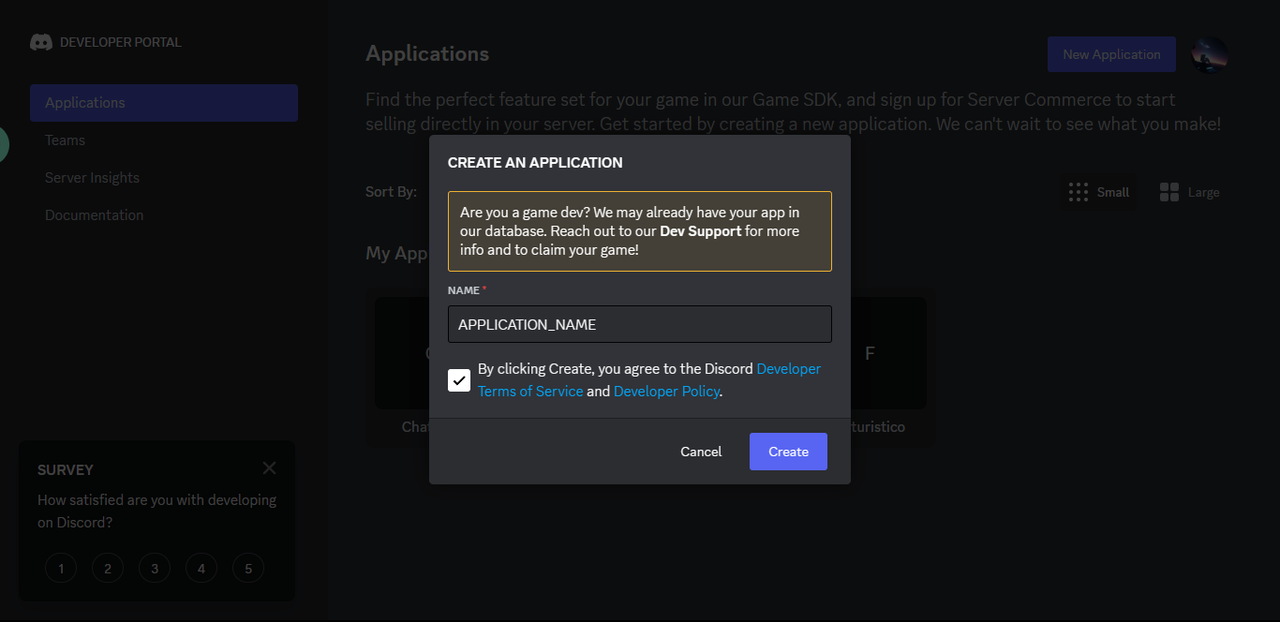Cancel the application creation dialog

pos(701,452)
